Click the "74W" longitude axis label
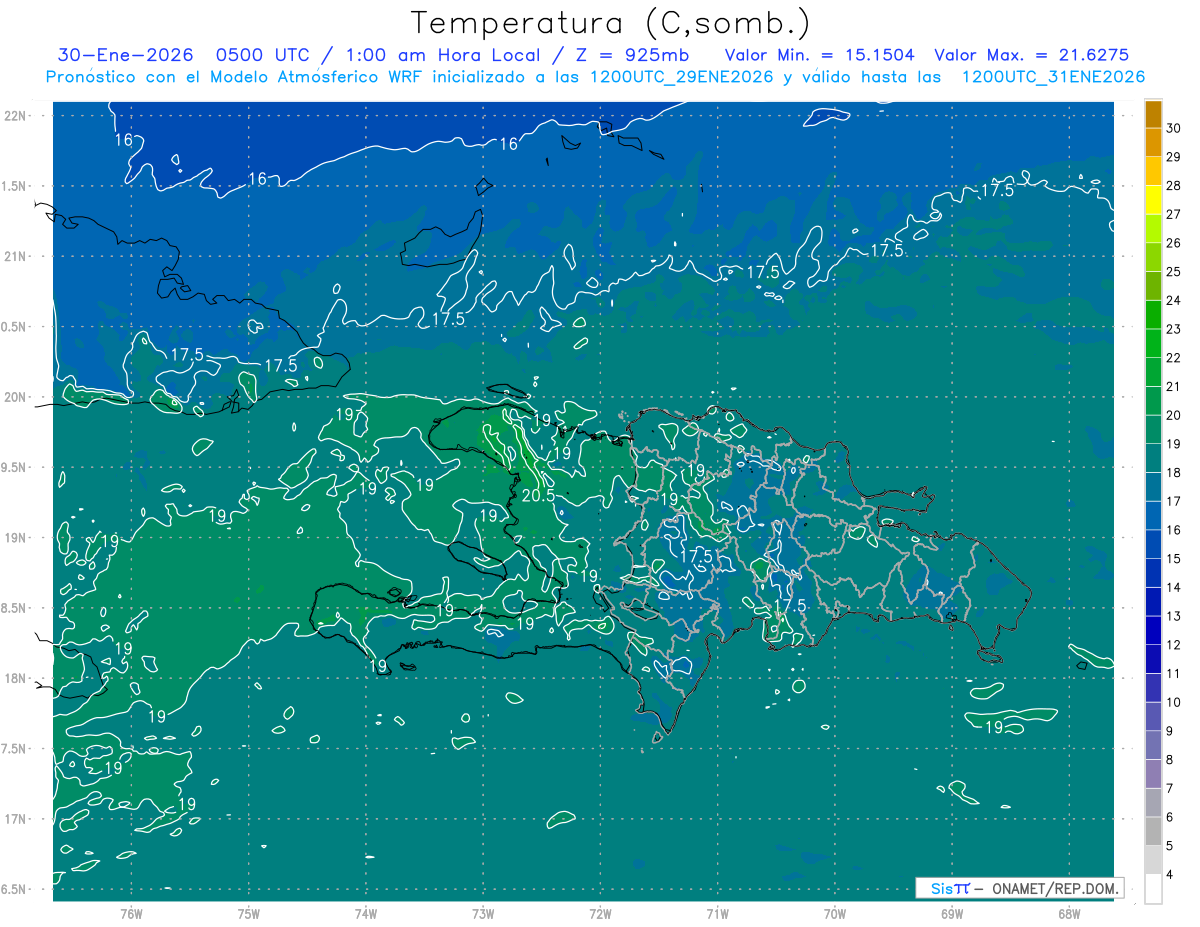The height and width of the screenshot is (927, 1200). (366, 914)
